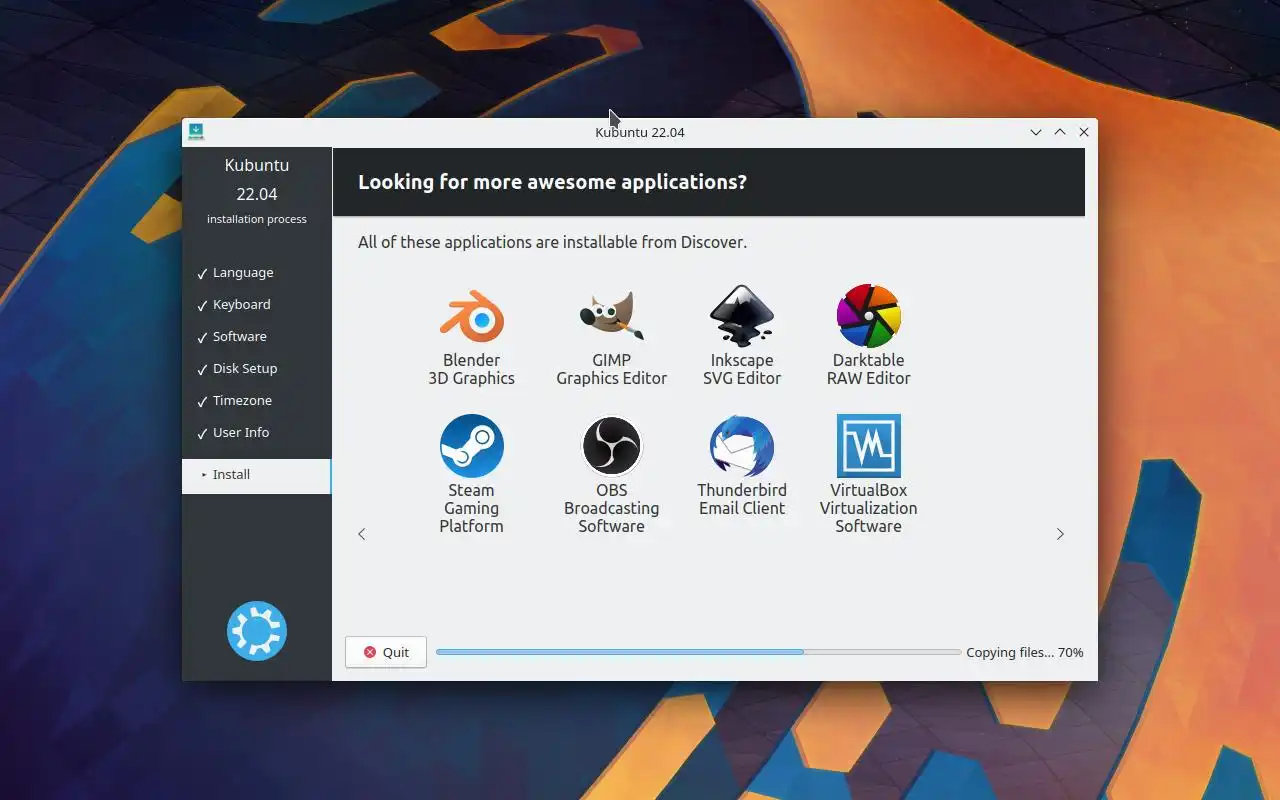Click the Blender 3D Graphics icon
Image resolution: width=1280 pixels, height=800 pixels.
coord(472,316)
